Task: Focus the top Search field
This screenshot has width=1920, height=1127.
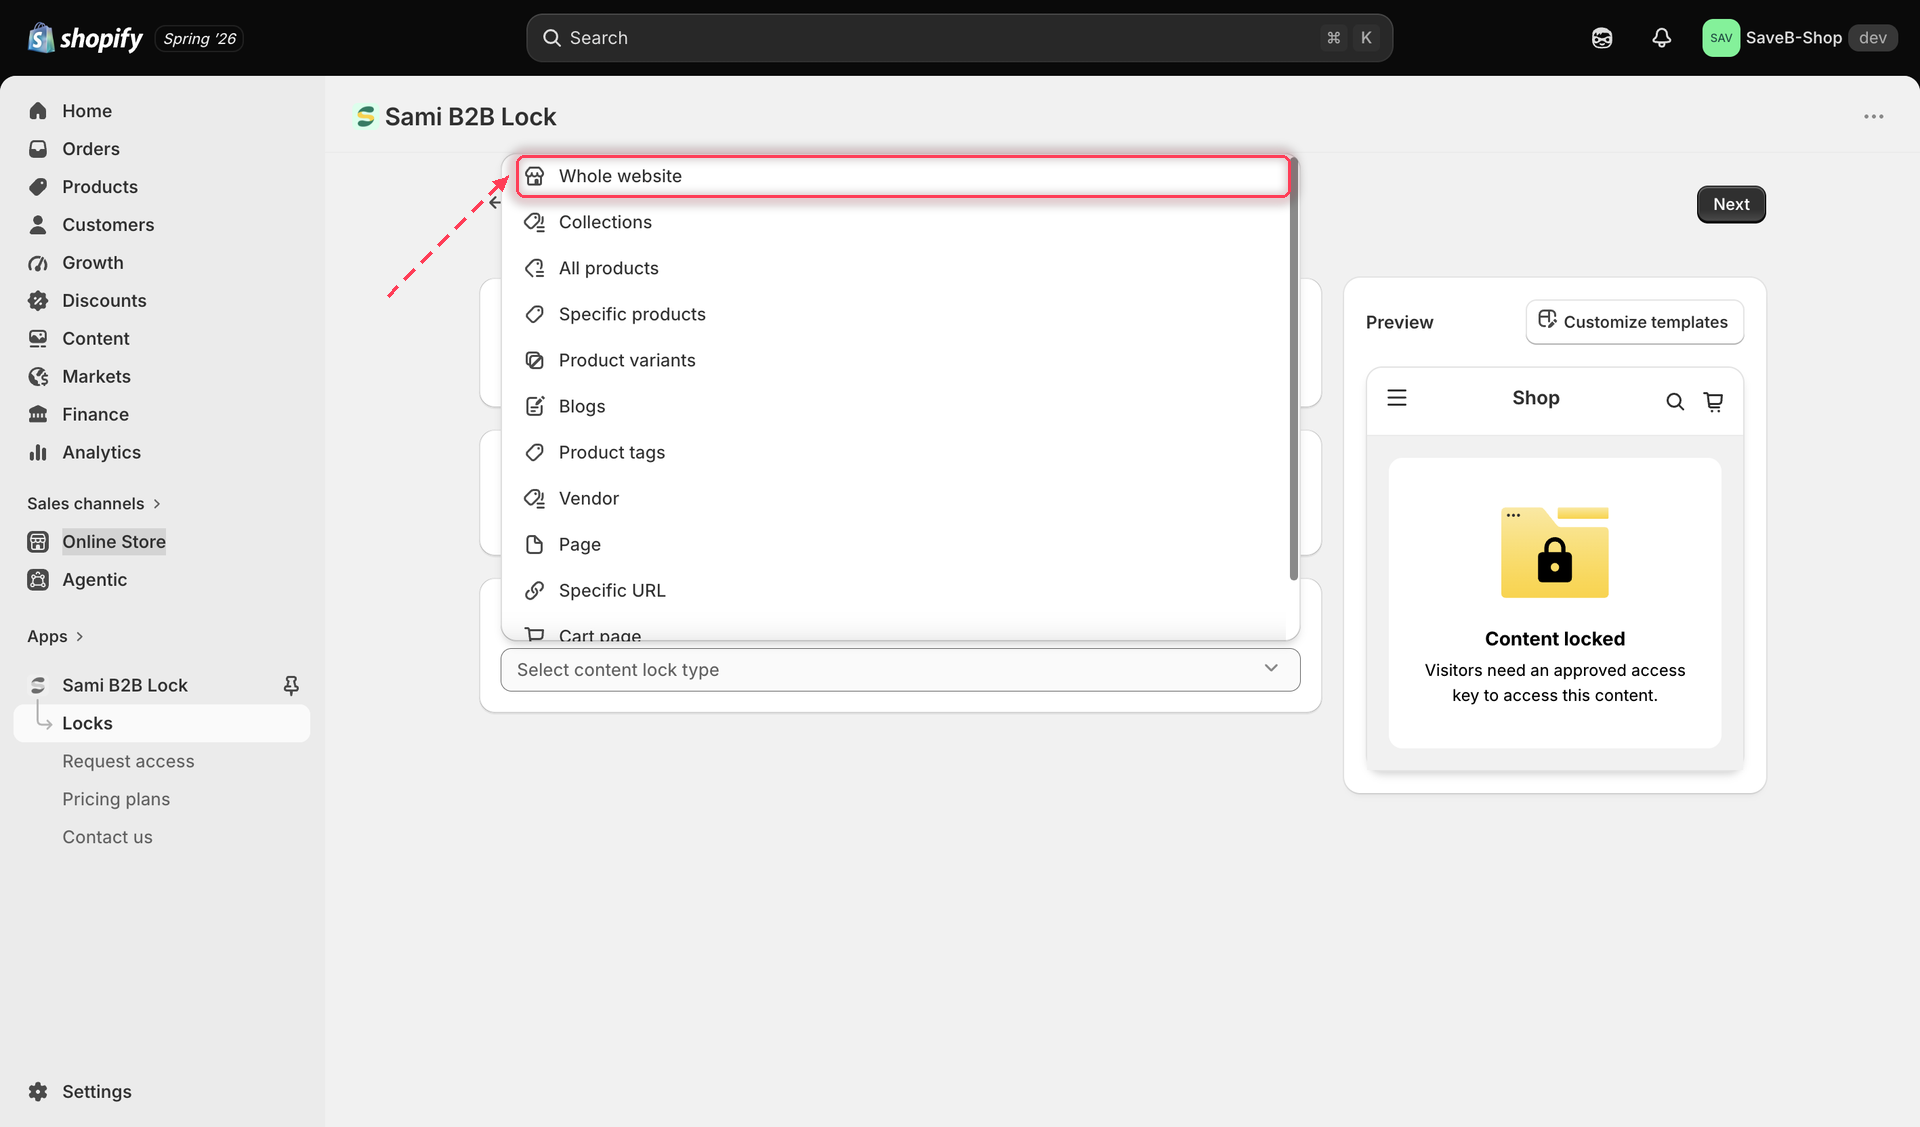Action: pyautogui.click(x=959, y=38)
